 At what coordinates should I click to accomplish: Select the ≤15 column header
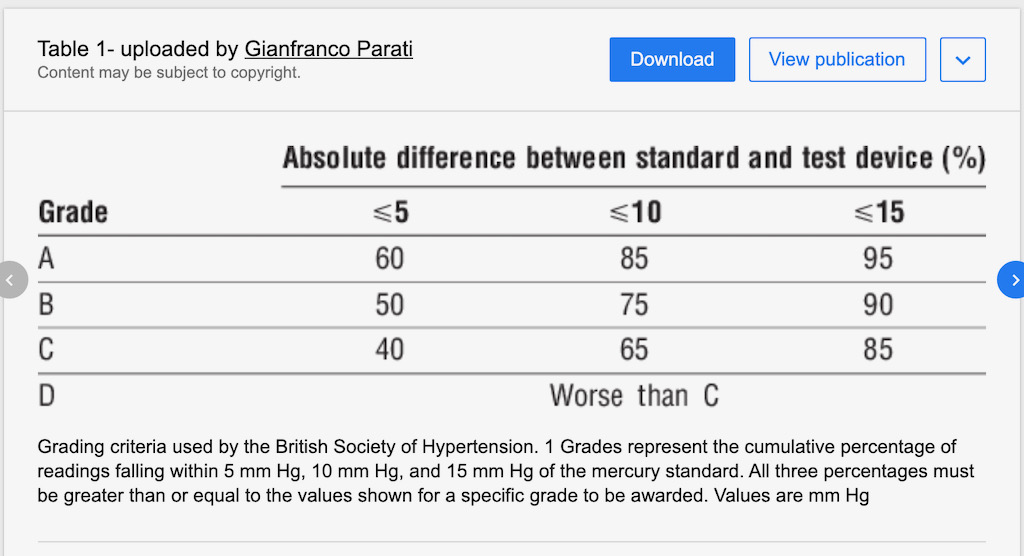click(878, 212)
